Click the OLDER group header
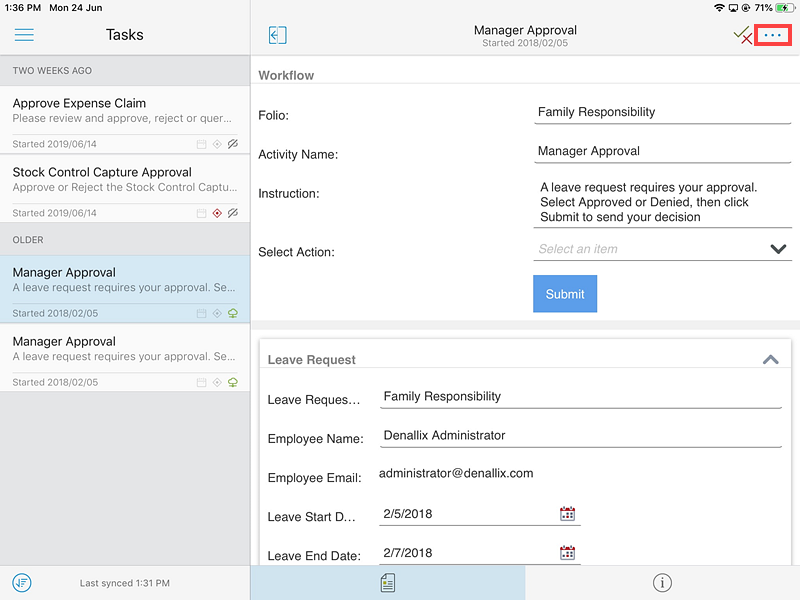800x600 pixels. pos(125,240)
